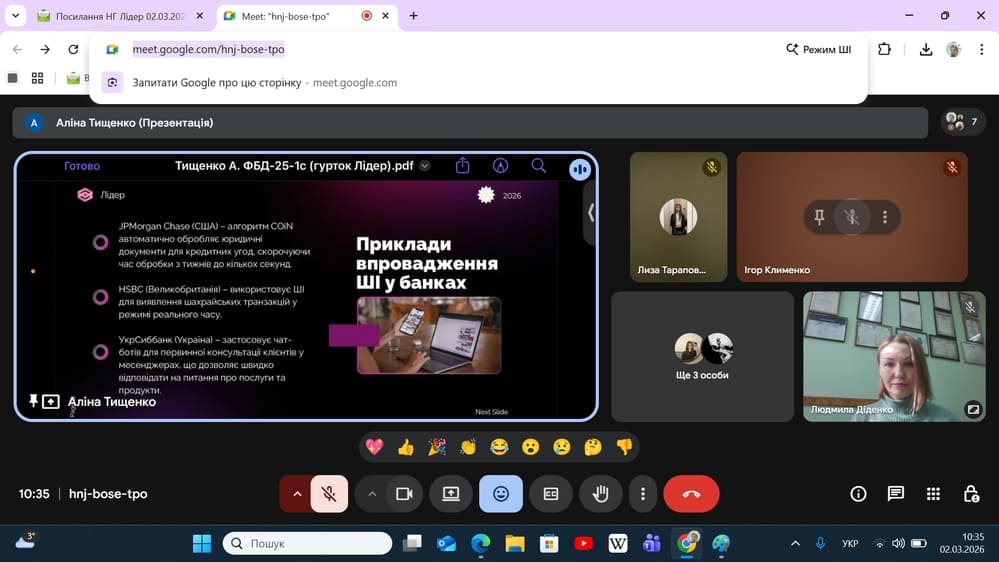Image resolution: width=999 pixels, height=562 pixels.
Task: Open meeting details info icon
Action: click(858, 494)
